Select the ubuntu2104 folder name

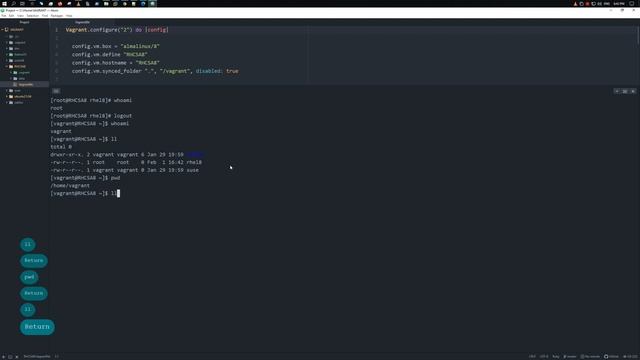(22, 96)
